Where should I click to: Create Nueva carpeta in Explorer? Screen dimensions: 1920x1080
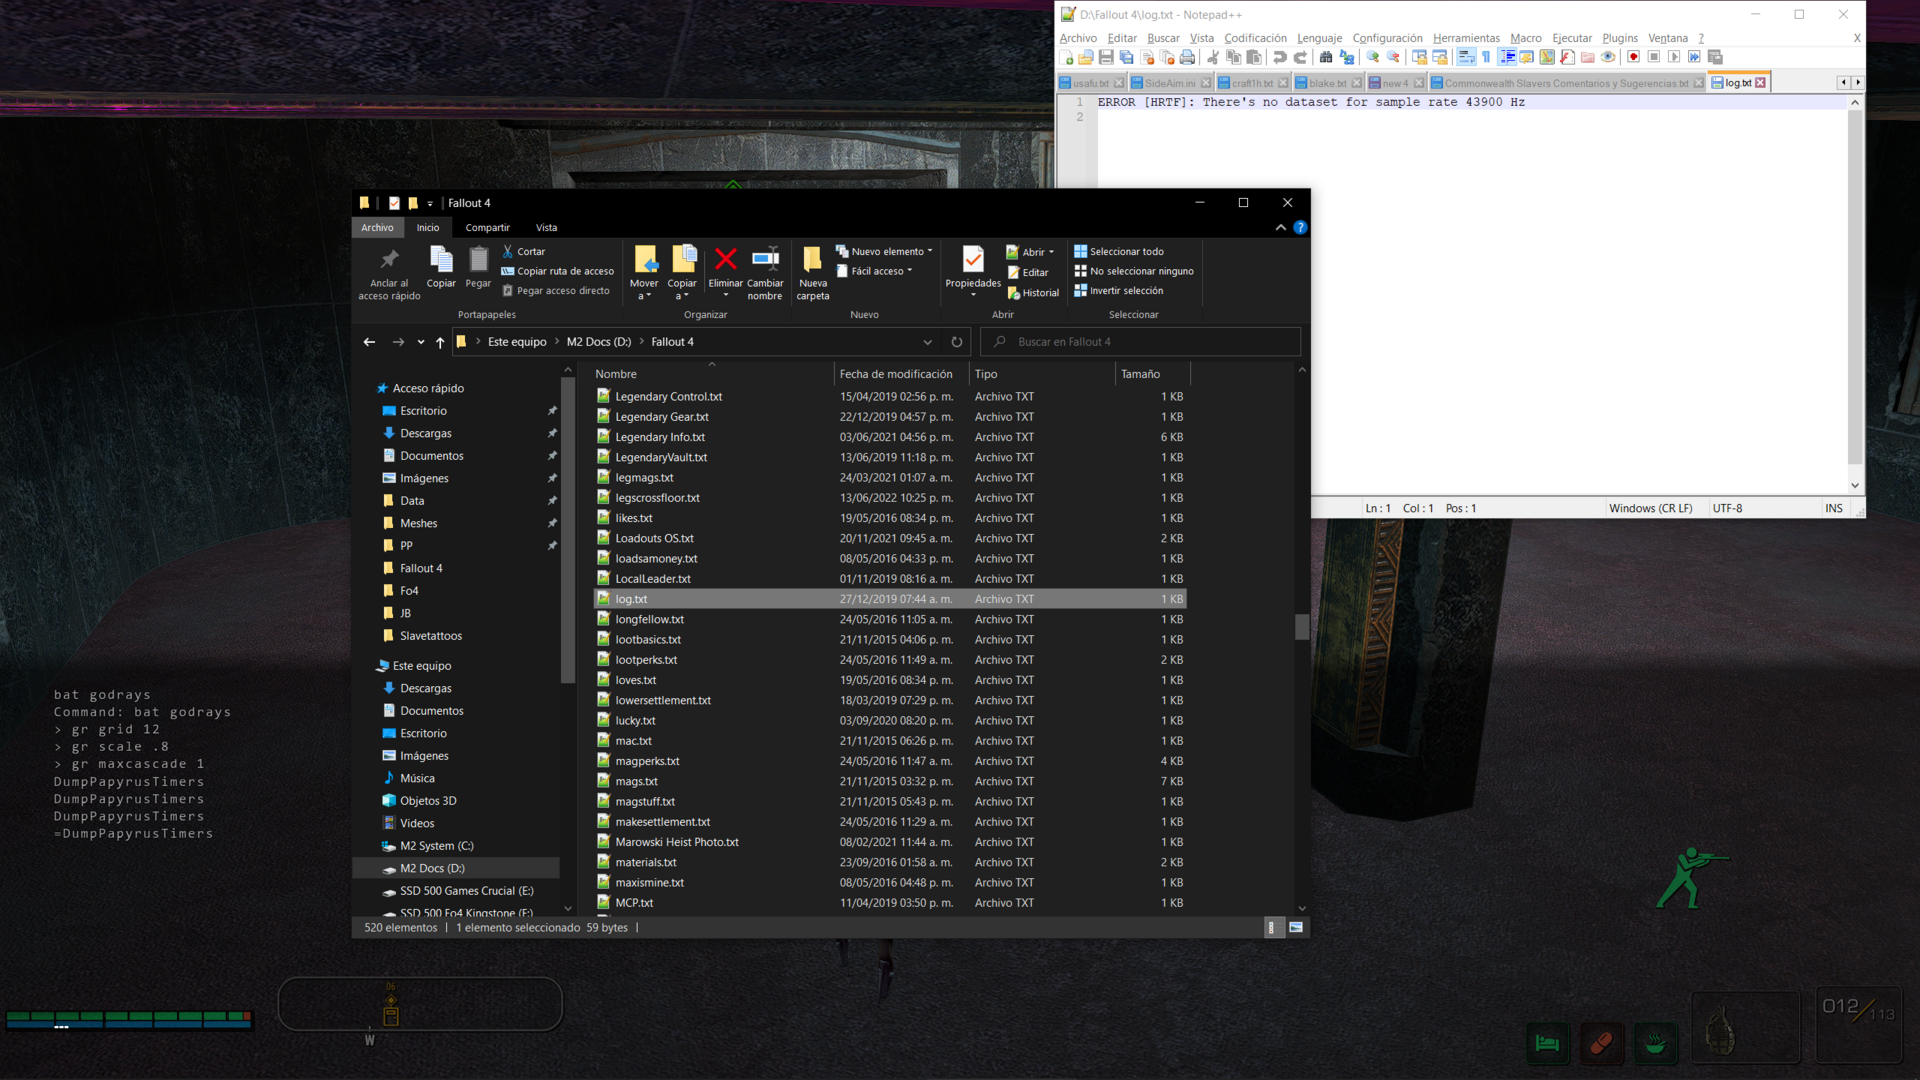(813, 272)
